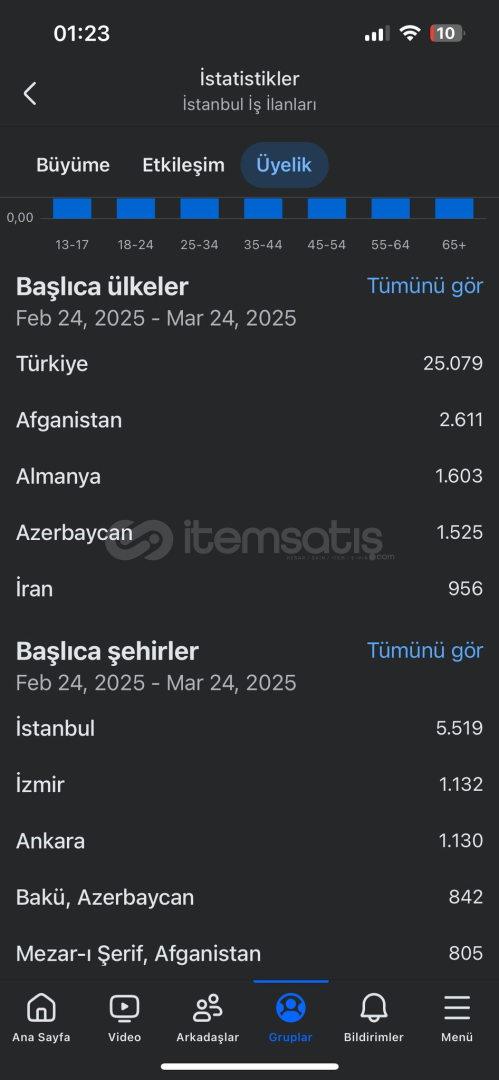Select the Gruplar groups icon

tap(291, 1008)
